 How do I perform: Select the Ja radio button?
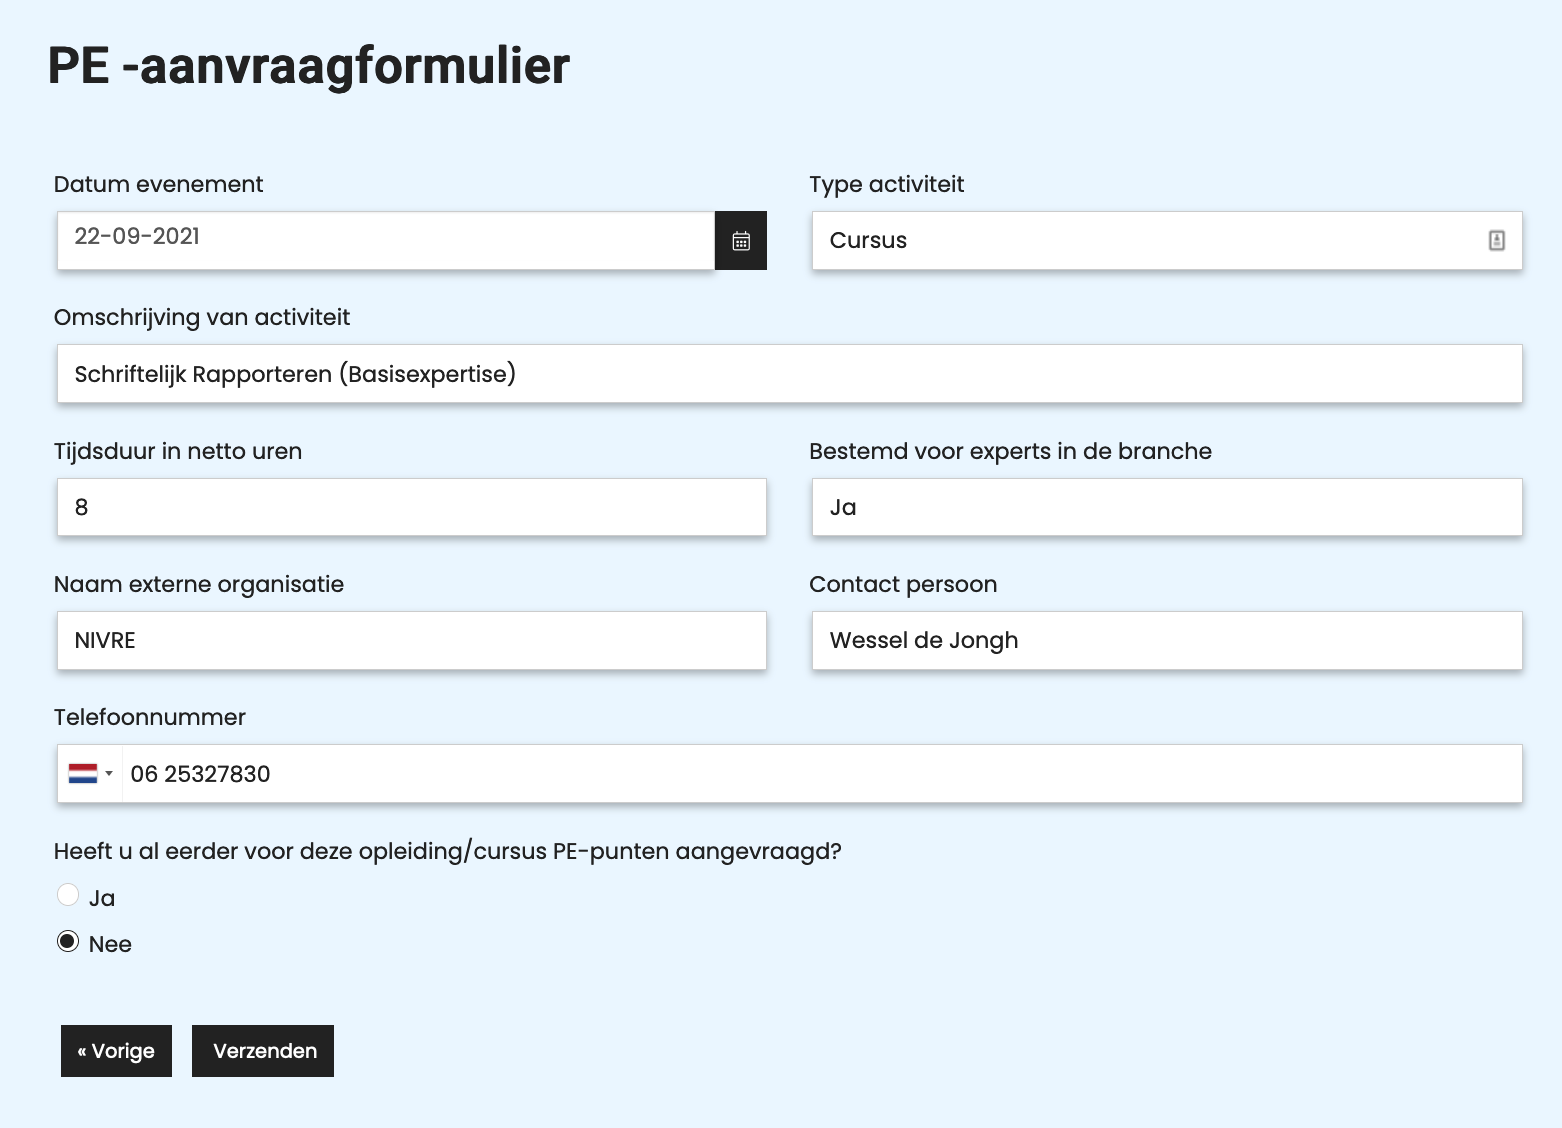coord(67,894)
